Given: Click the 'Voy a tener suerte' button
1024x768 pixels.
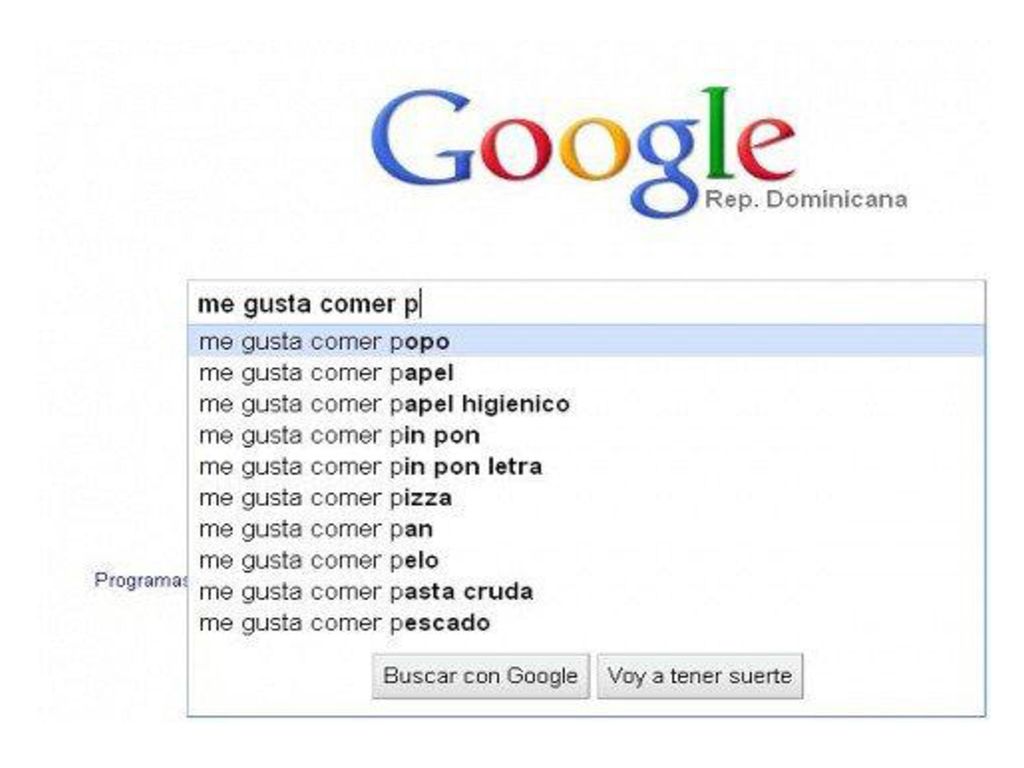Looking at the screenshot, I should 700,676.
